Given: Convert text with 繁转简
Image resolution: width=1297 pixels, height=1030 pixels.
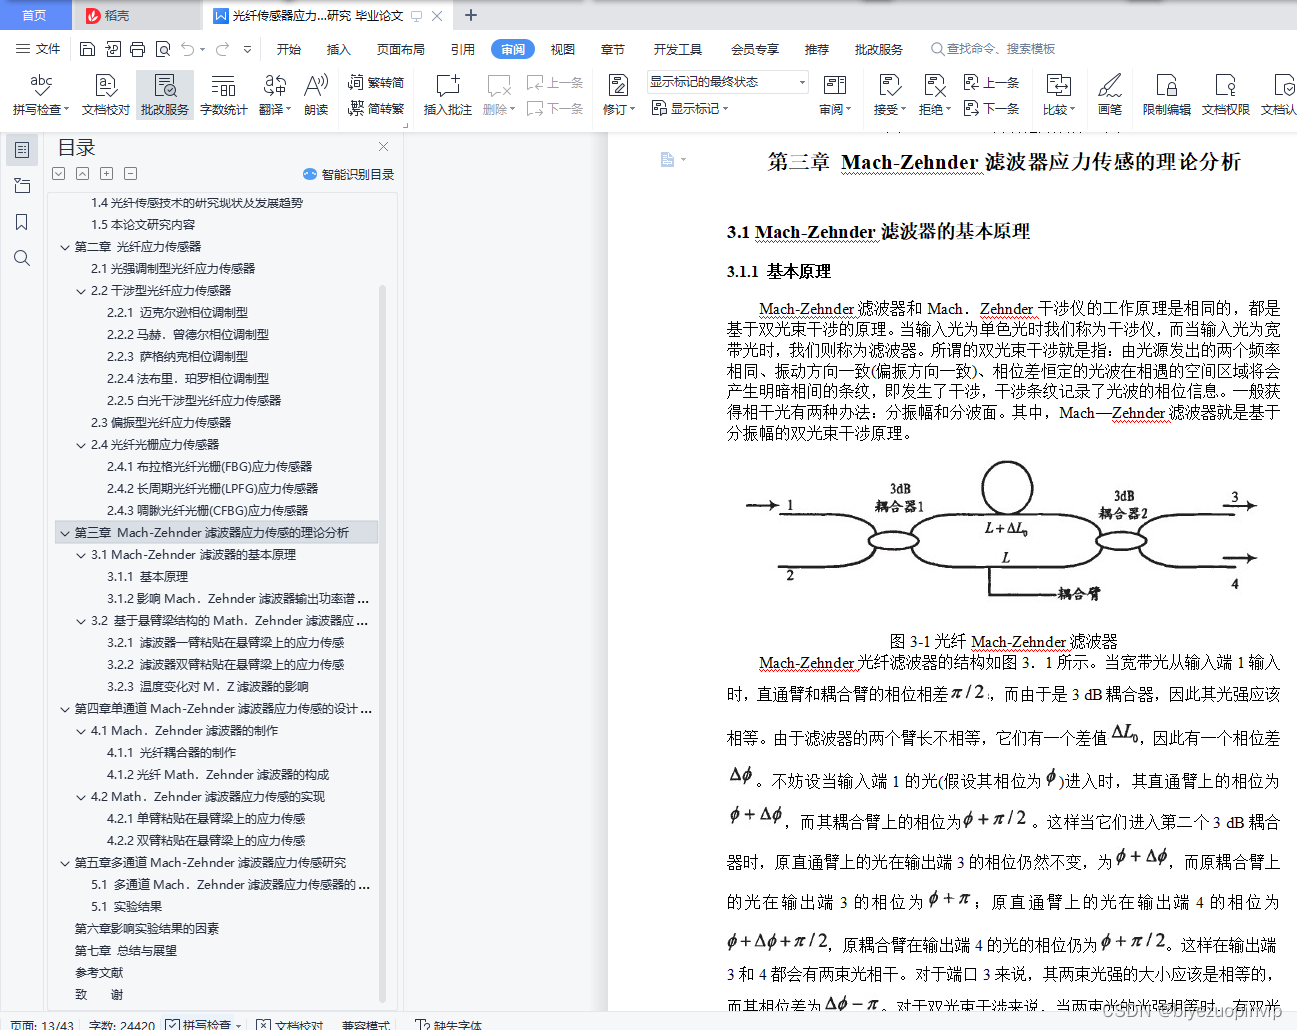Looking at the screenshot, I should tap(376, 83).
